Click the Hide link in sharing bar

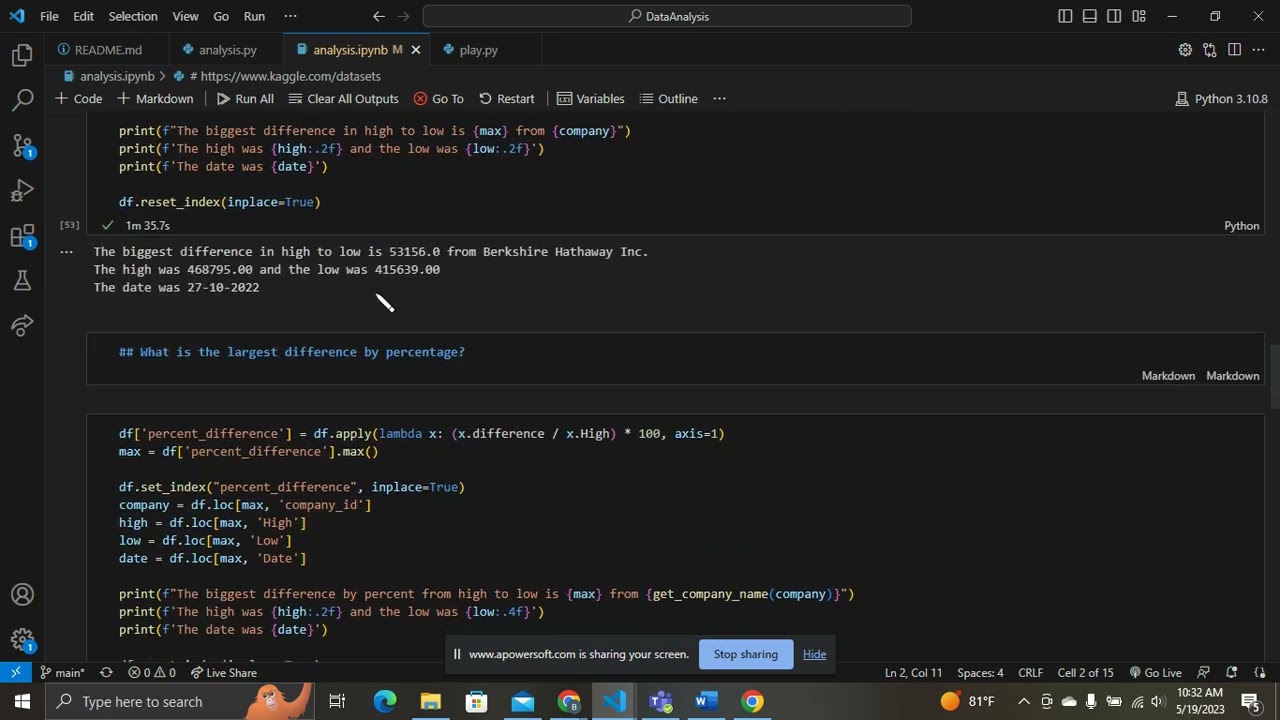(814, 654)
